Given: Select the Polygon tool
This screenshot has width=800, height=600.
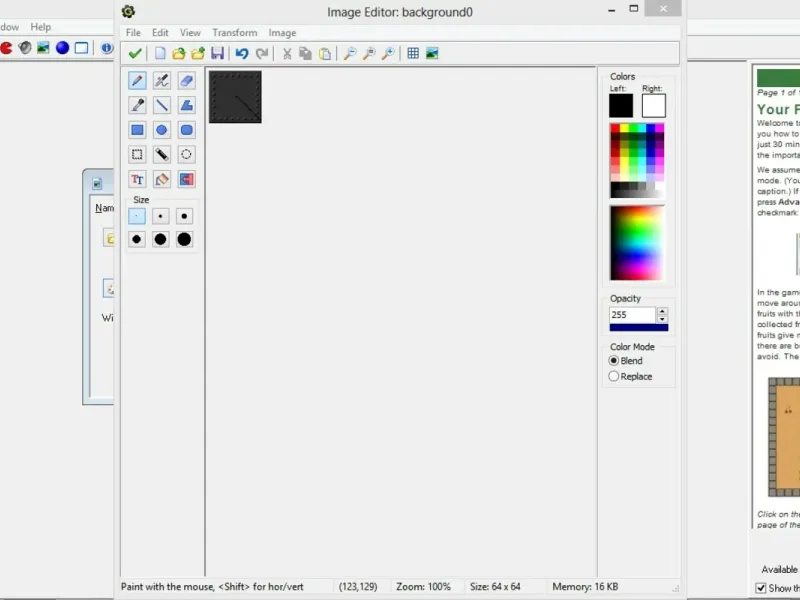Looking at the screenshot, I should [x=186, y=105].
